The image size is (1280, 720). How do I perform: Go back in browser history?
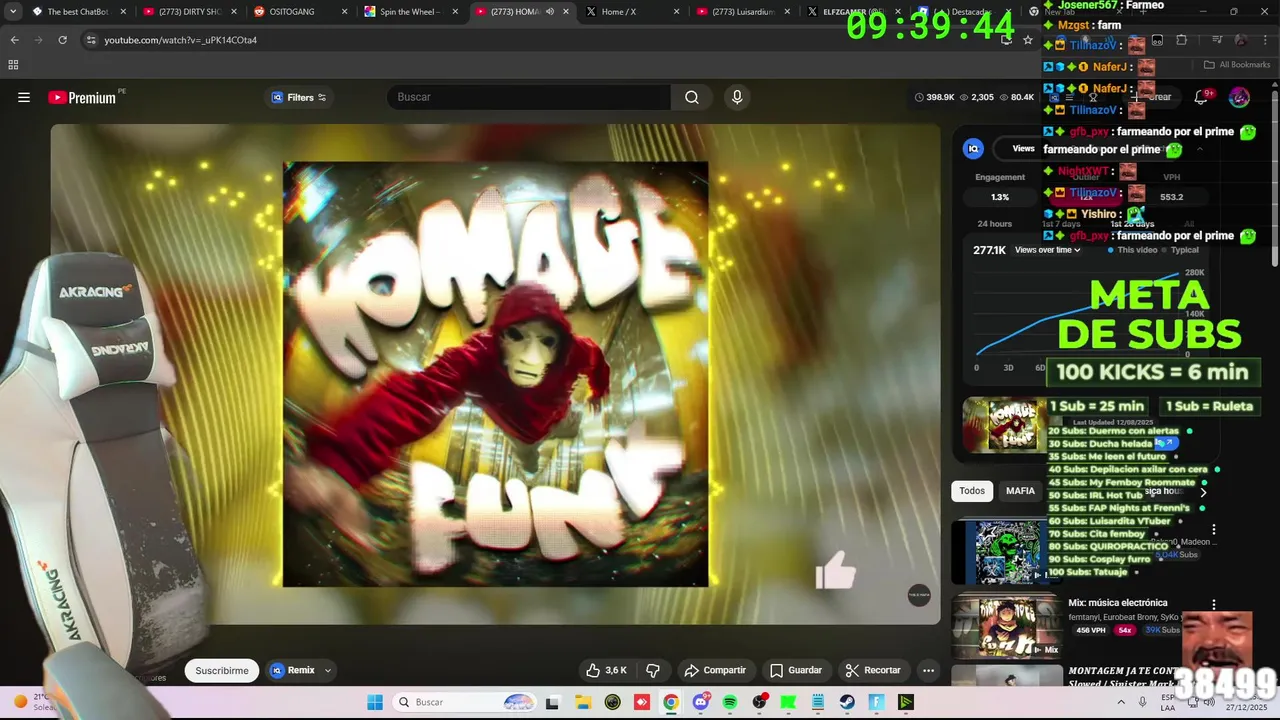(14, 40)
